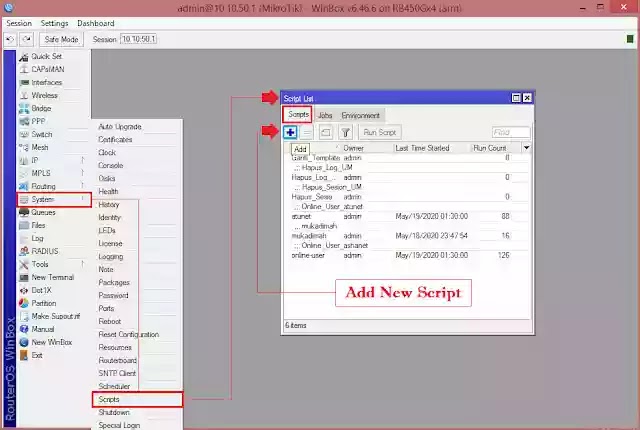
Task: Expand the IP submenu
Action: (53, 160)
